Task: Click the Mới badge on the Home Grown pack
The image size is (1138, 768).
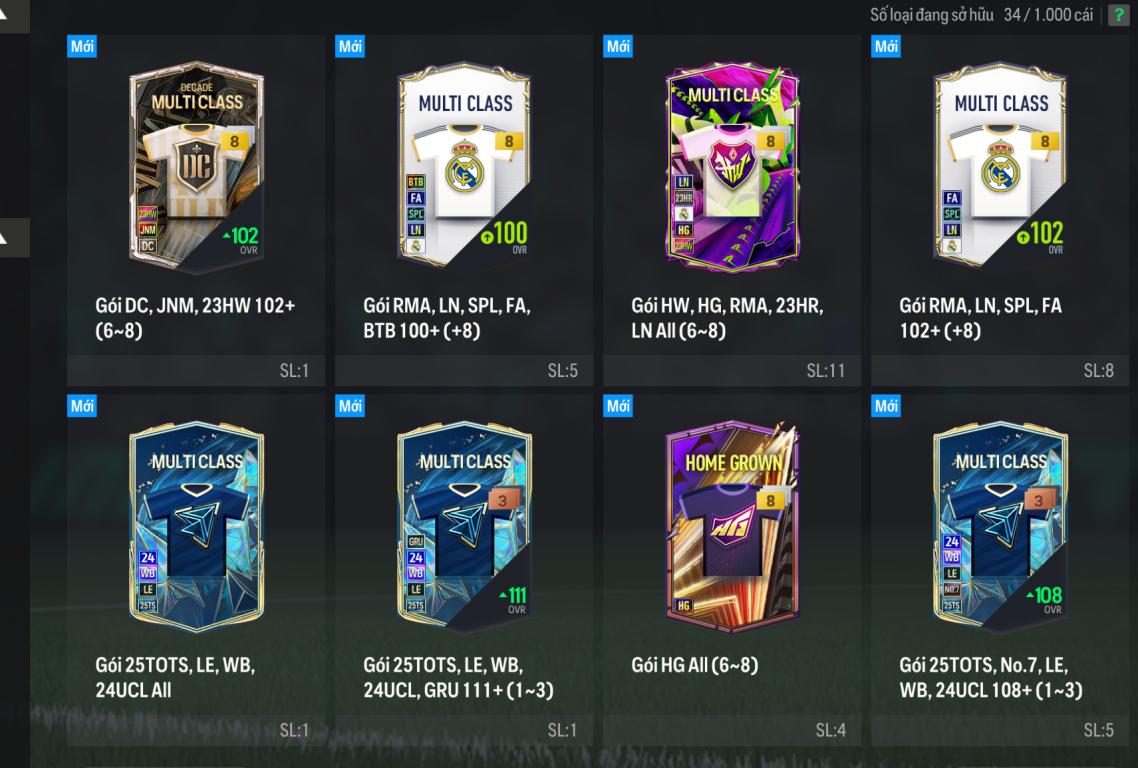Action: [618, 406]
